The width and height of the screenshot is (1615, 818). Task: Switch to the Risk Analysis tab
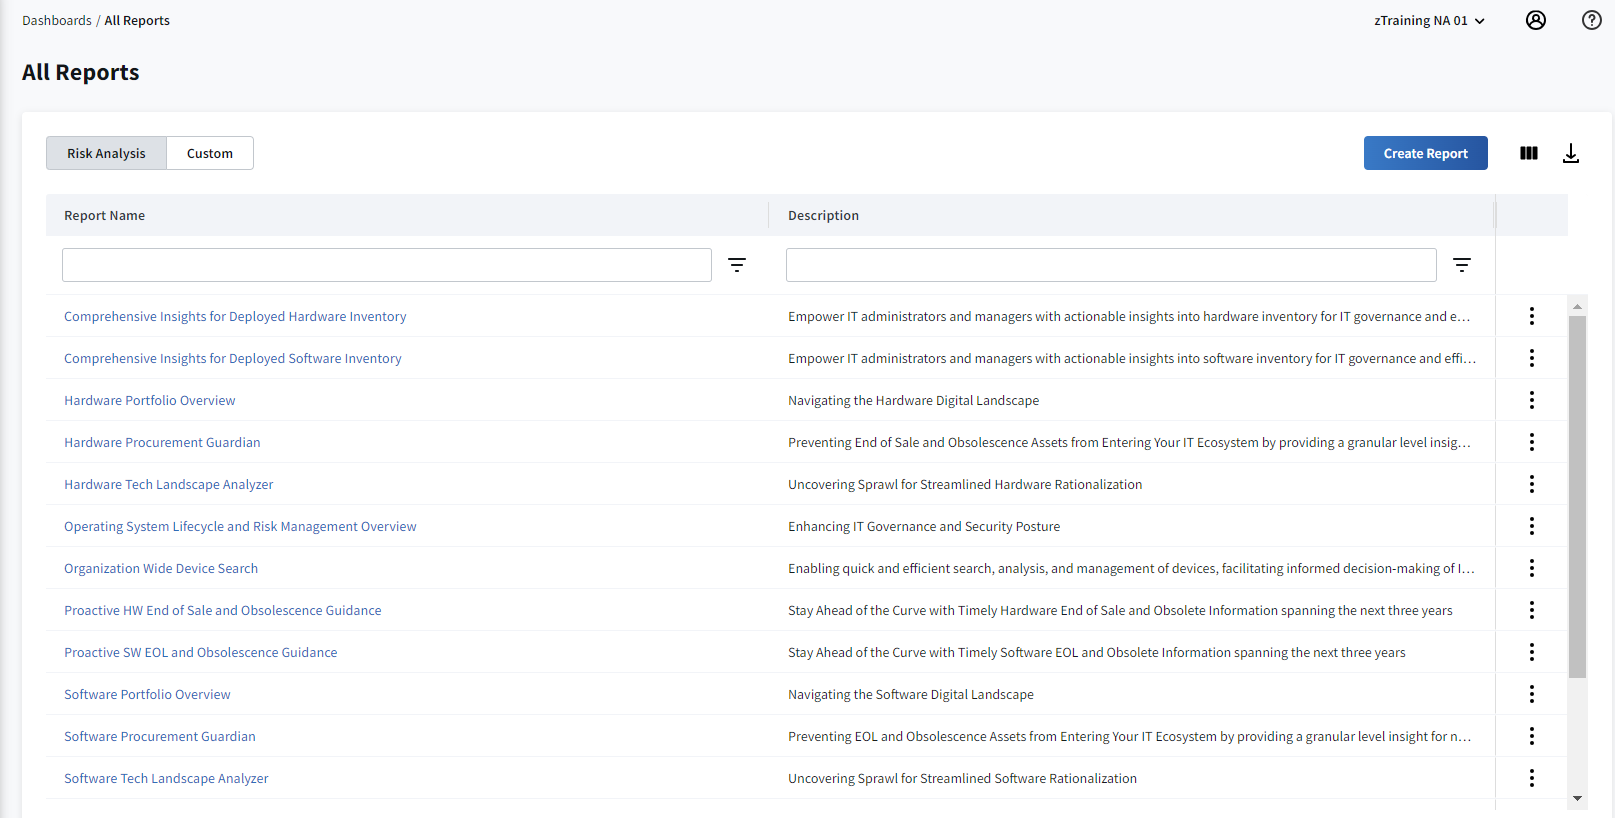click(106, 153)
